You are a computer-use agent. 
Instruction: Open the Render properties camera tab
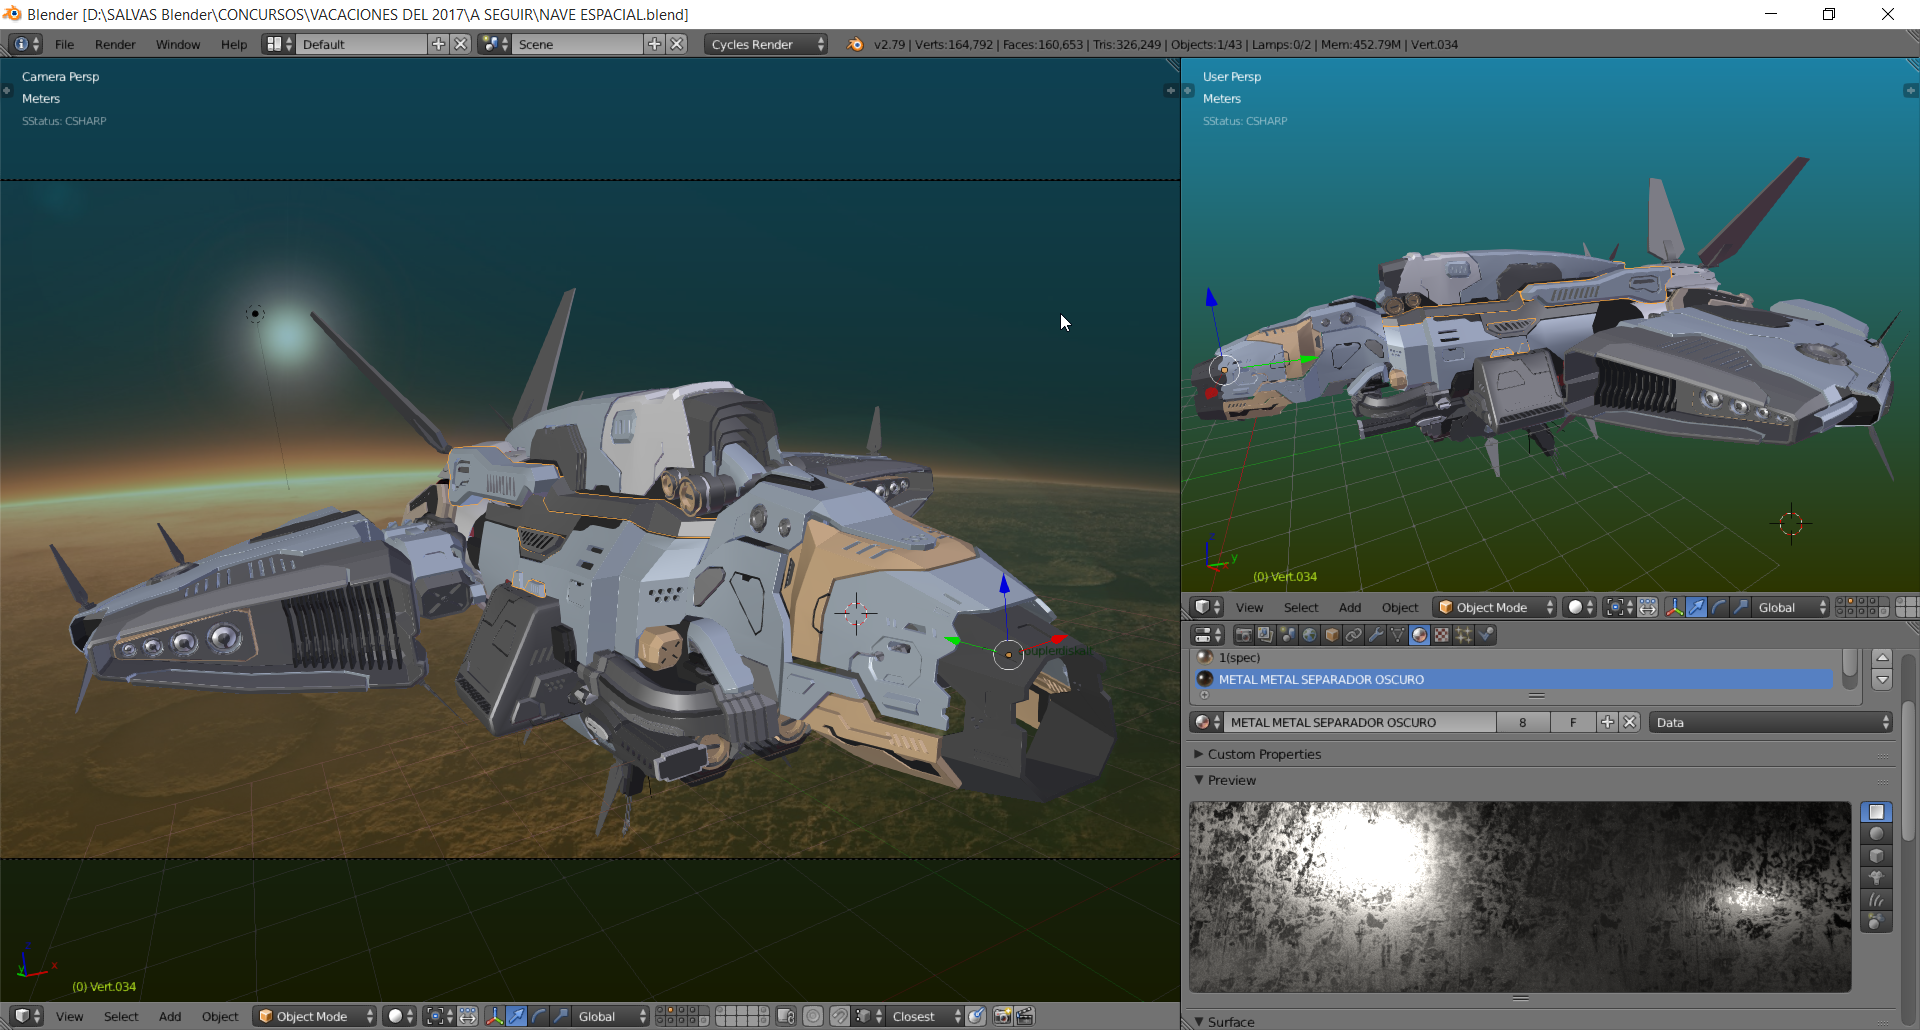point(1243,635)
